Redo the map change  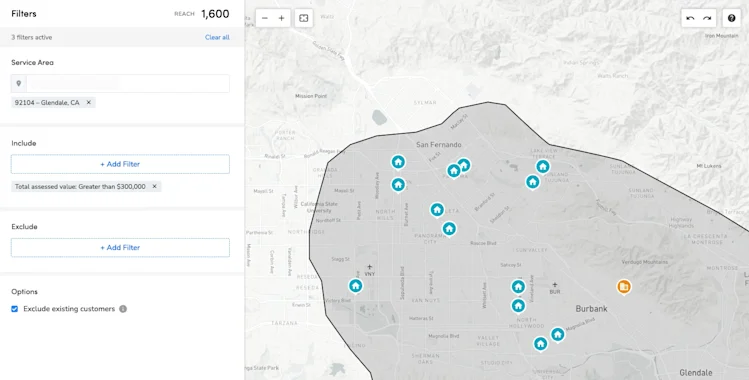707,18
